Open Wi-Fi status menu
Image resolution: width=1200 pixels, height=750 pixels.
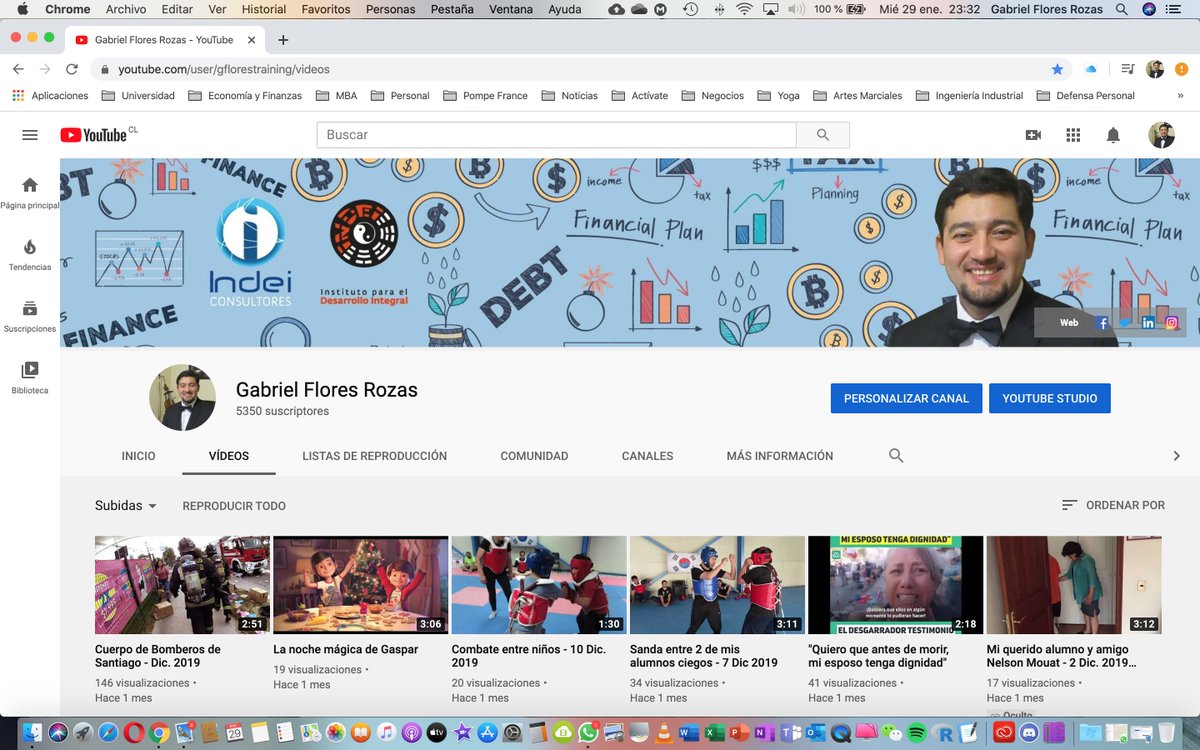point(744,9)
